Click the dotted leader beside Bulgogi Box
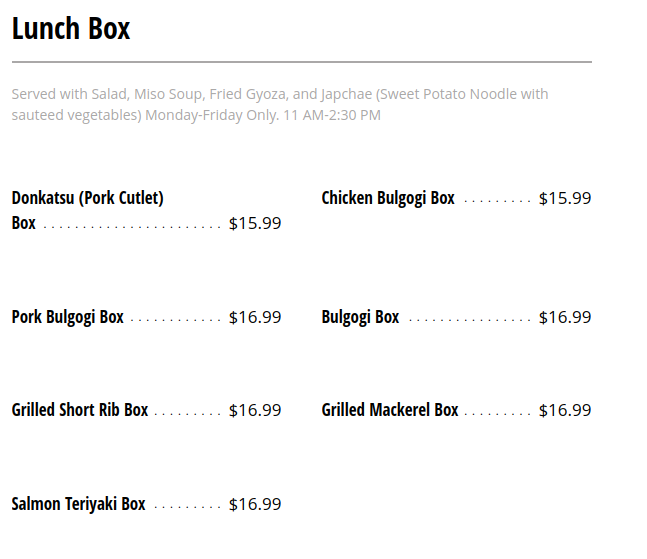Image resolution: width=647 pixels, height=559 pixels. (x=469, y=320)
